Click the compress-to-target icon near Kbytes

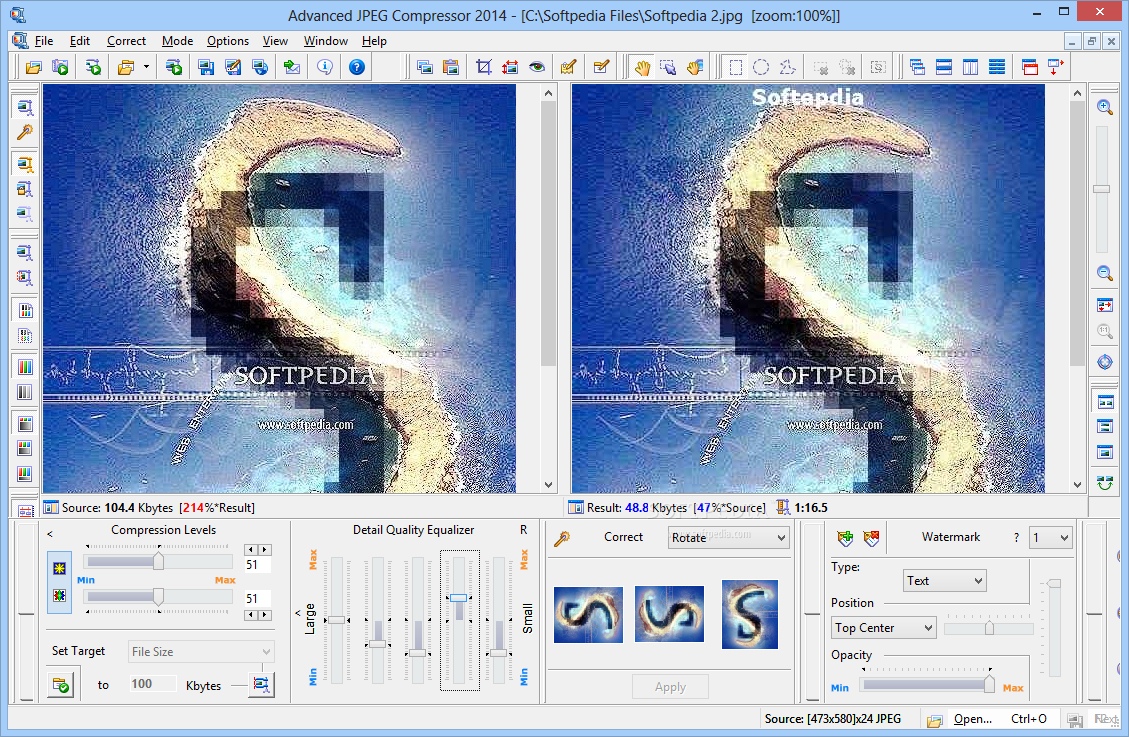tap(261, 684)
